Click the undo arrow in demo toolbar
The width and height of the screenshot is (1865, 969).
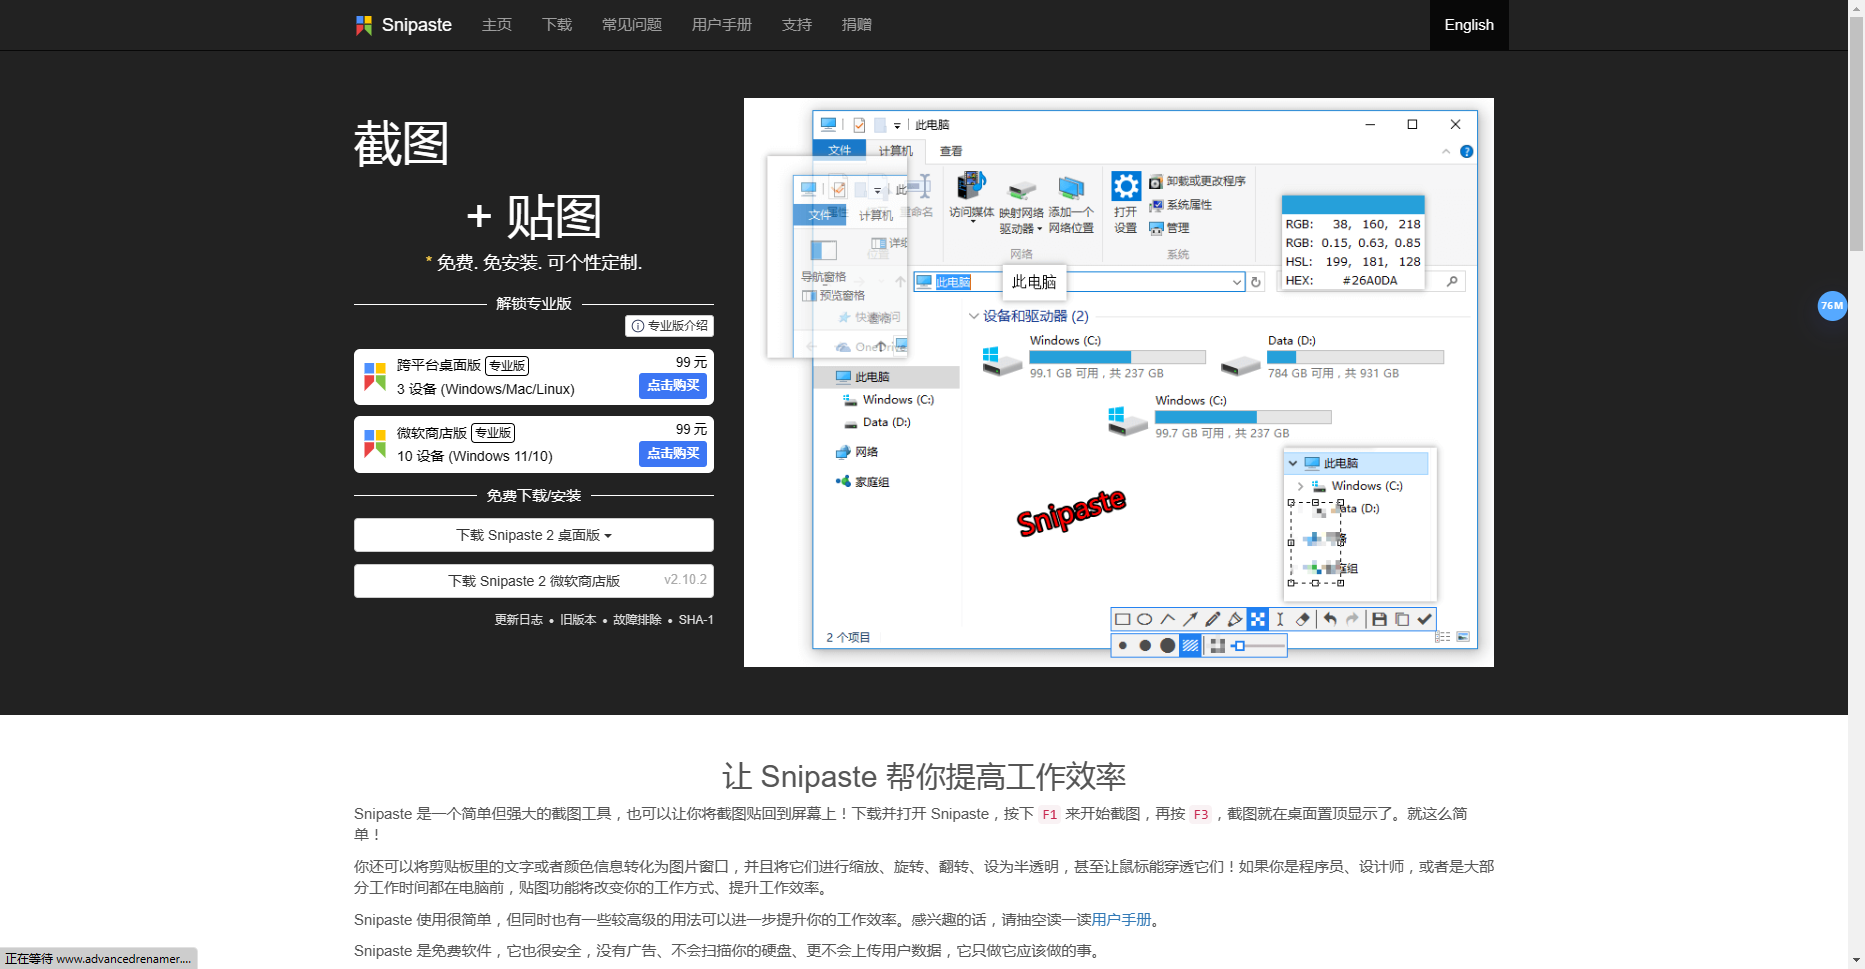click(x=1330, y=620)
